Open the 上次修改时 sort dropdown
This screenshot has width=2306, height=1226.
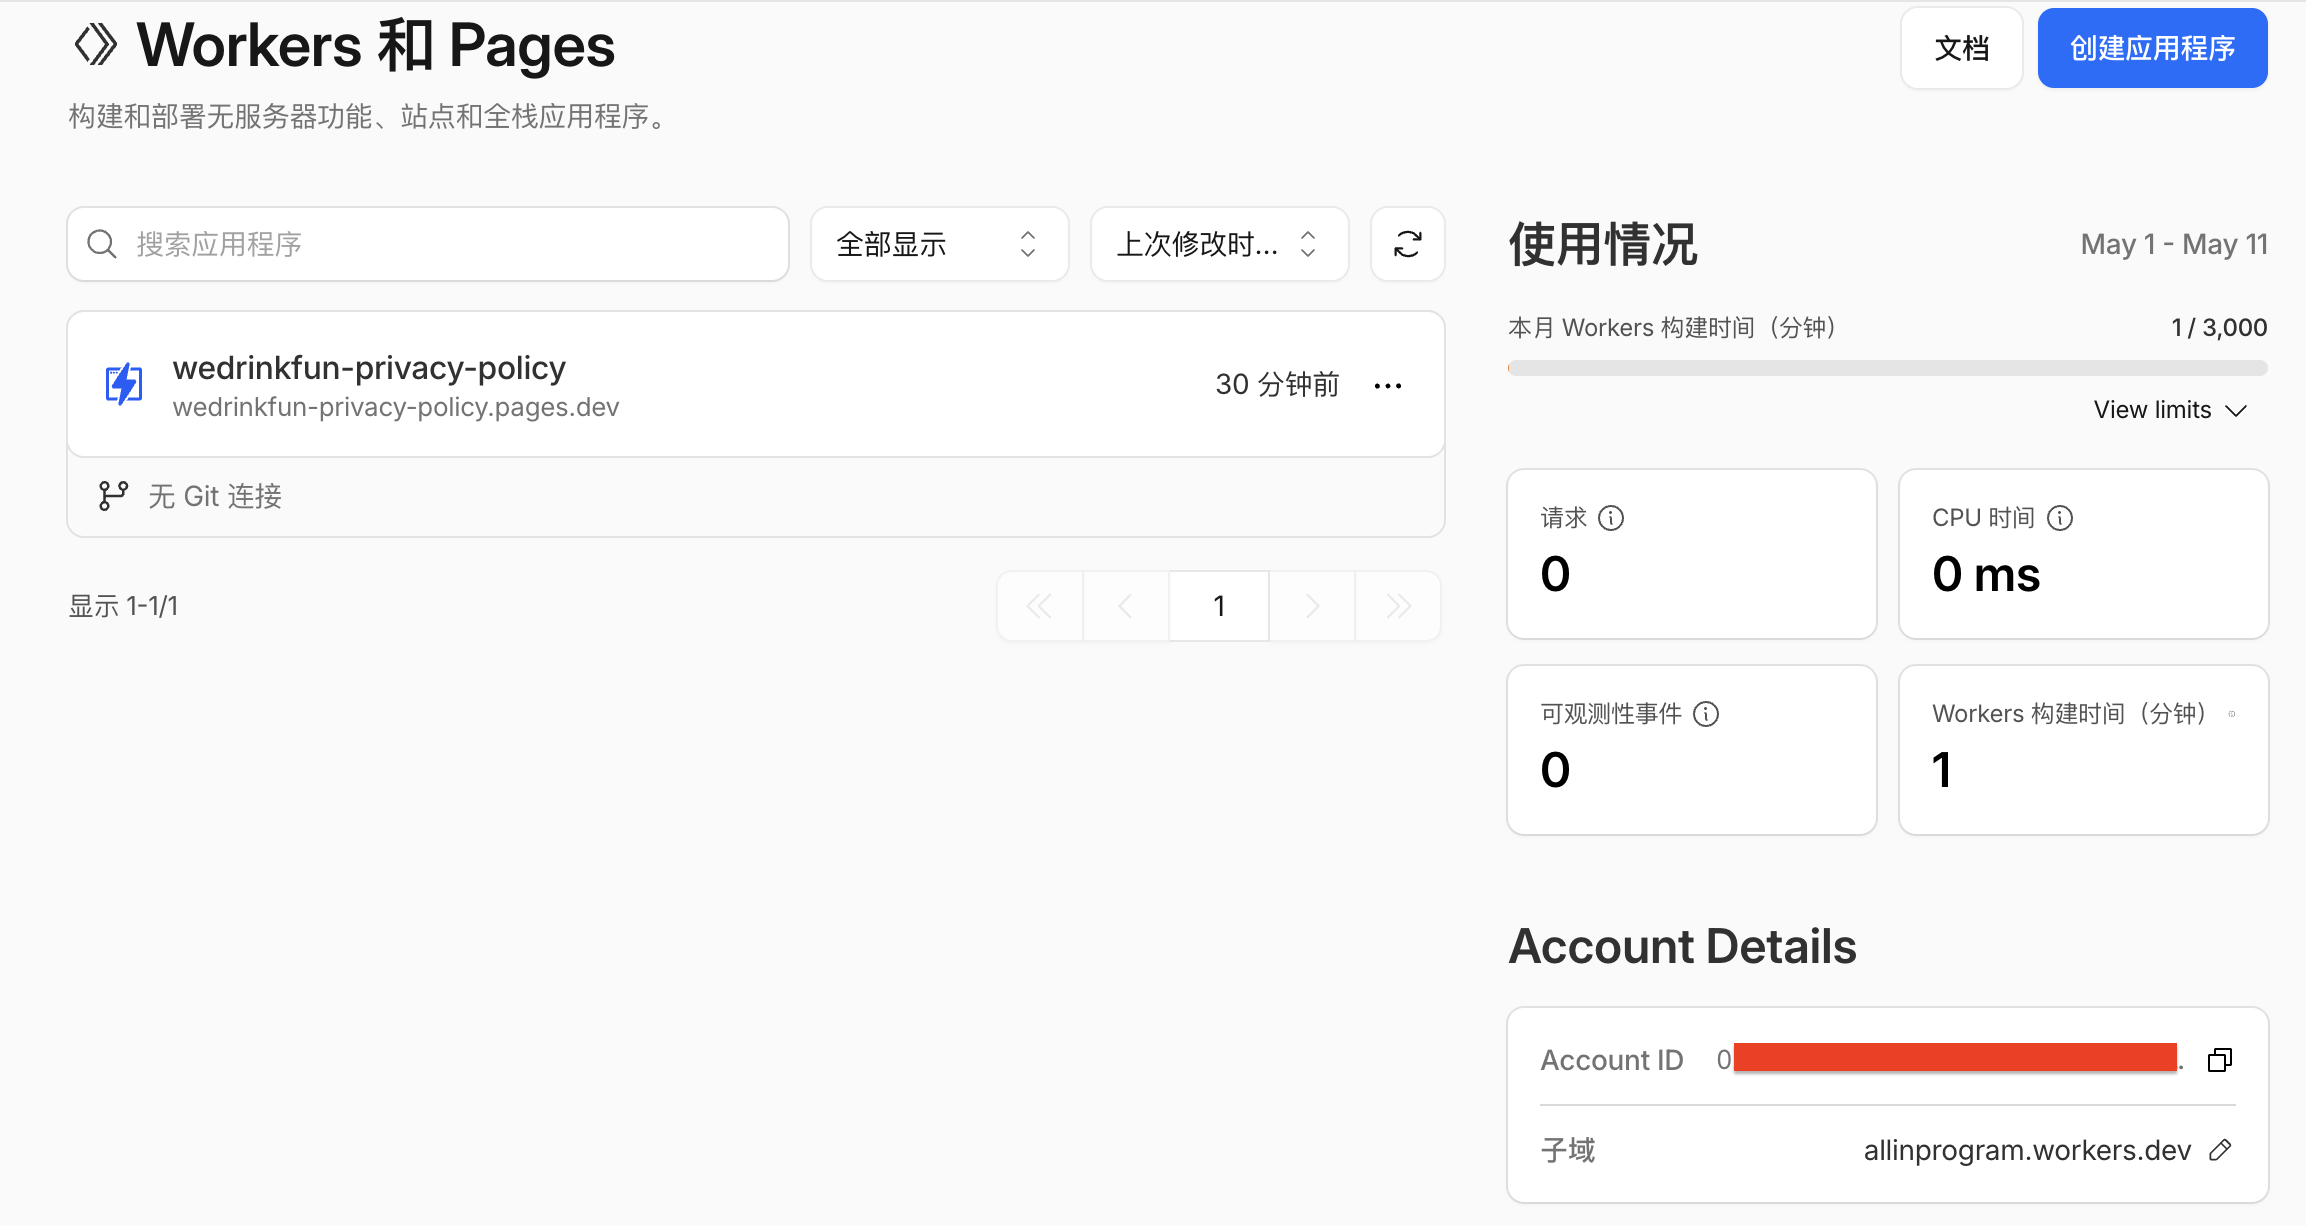(1219, 244)
